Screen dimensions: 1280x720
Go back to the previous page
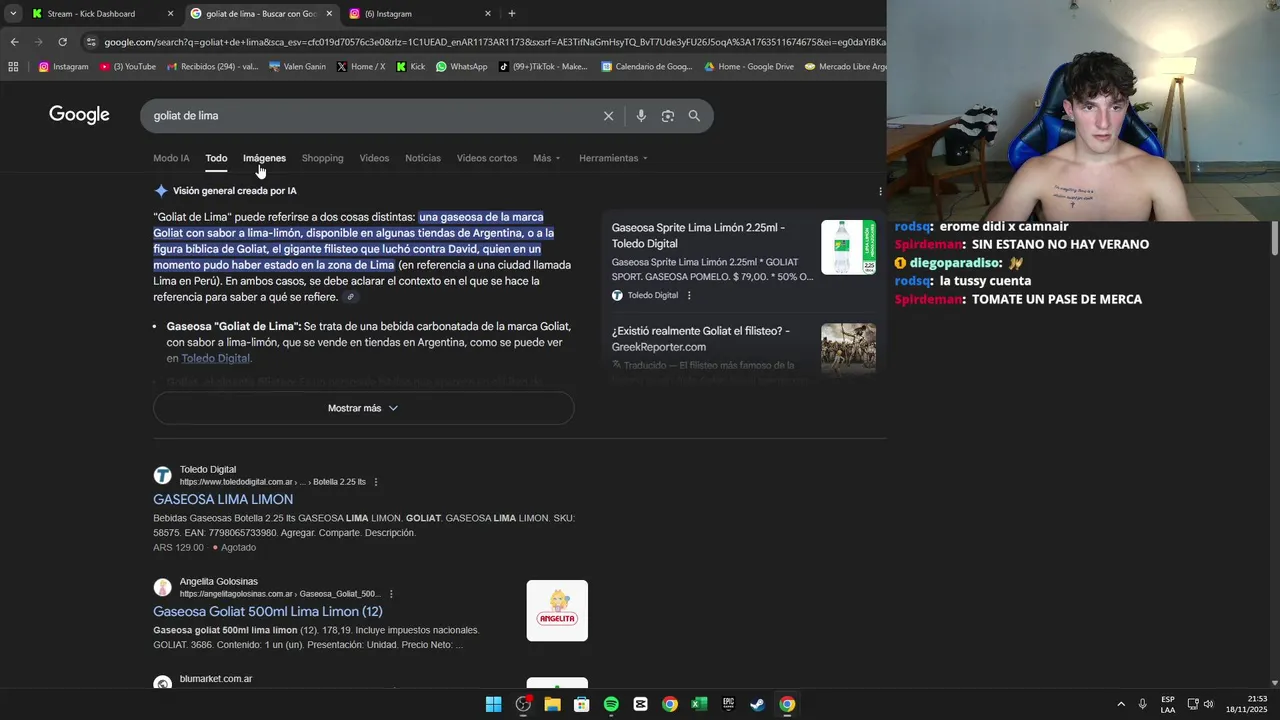14,42
